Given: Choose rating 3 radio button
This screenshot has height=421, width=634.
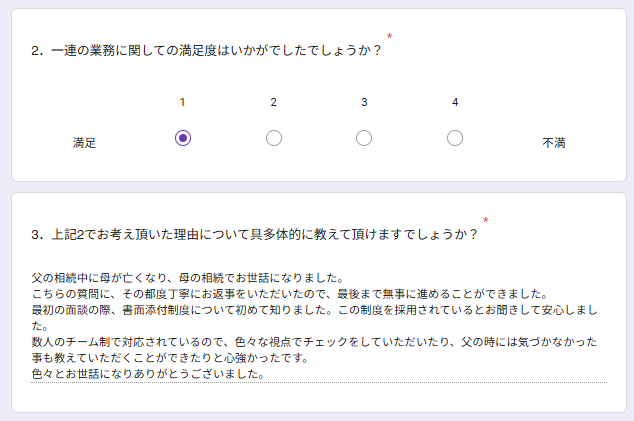Looking at the screenshot, I should tap(364, 138).
